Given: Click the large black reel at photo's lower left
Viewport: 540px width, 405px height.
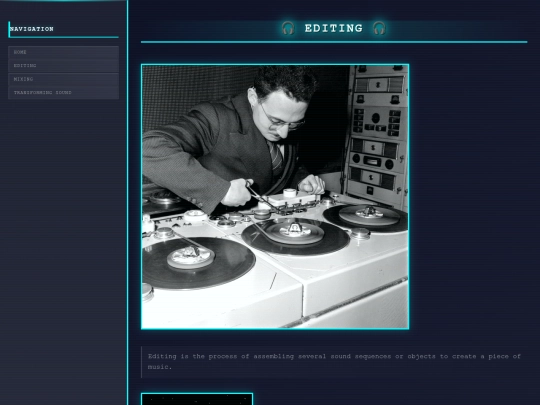Looking at the screenshot, I should 198,262.
